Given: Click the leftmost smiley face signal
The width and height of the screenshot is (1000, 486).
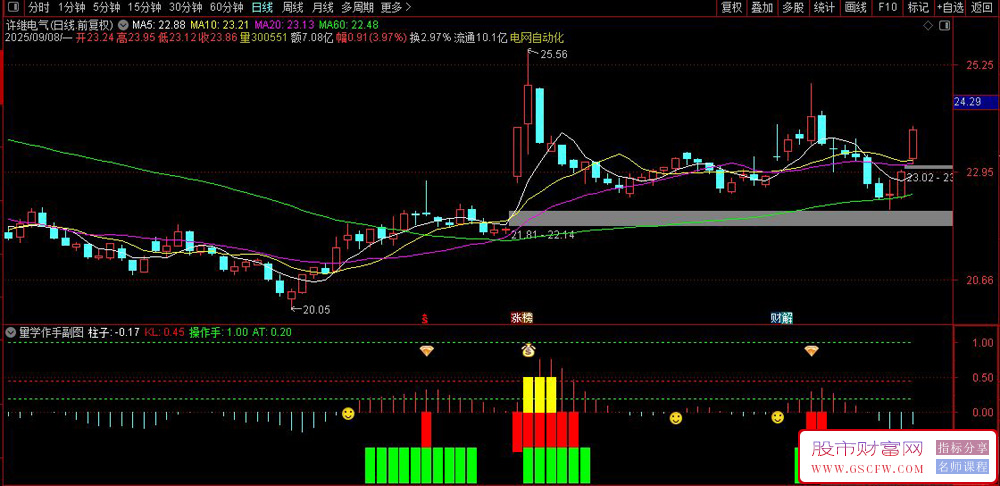Looking at the screenshot, I should (348, 414).
